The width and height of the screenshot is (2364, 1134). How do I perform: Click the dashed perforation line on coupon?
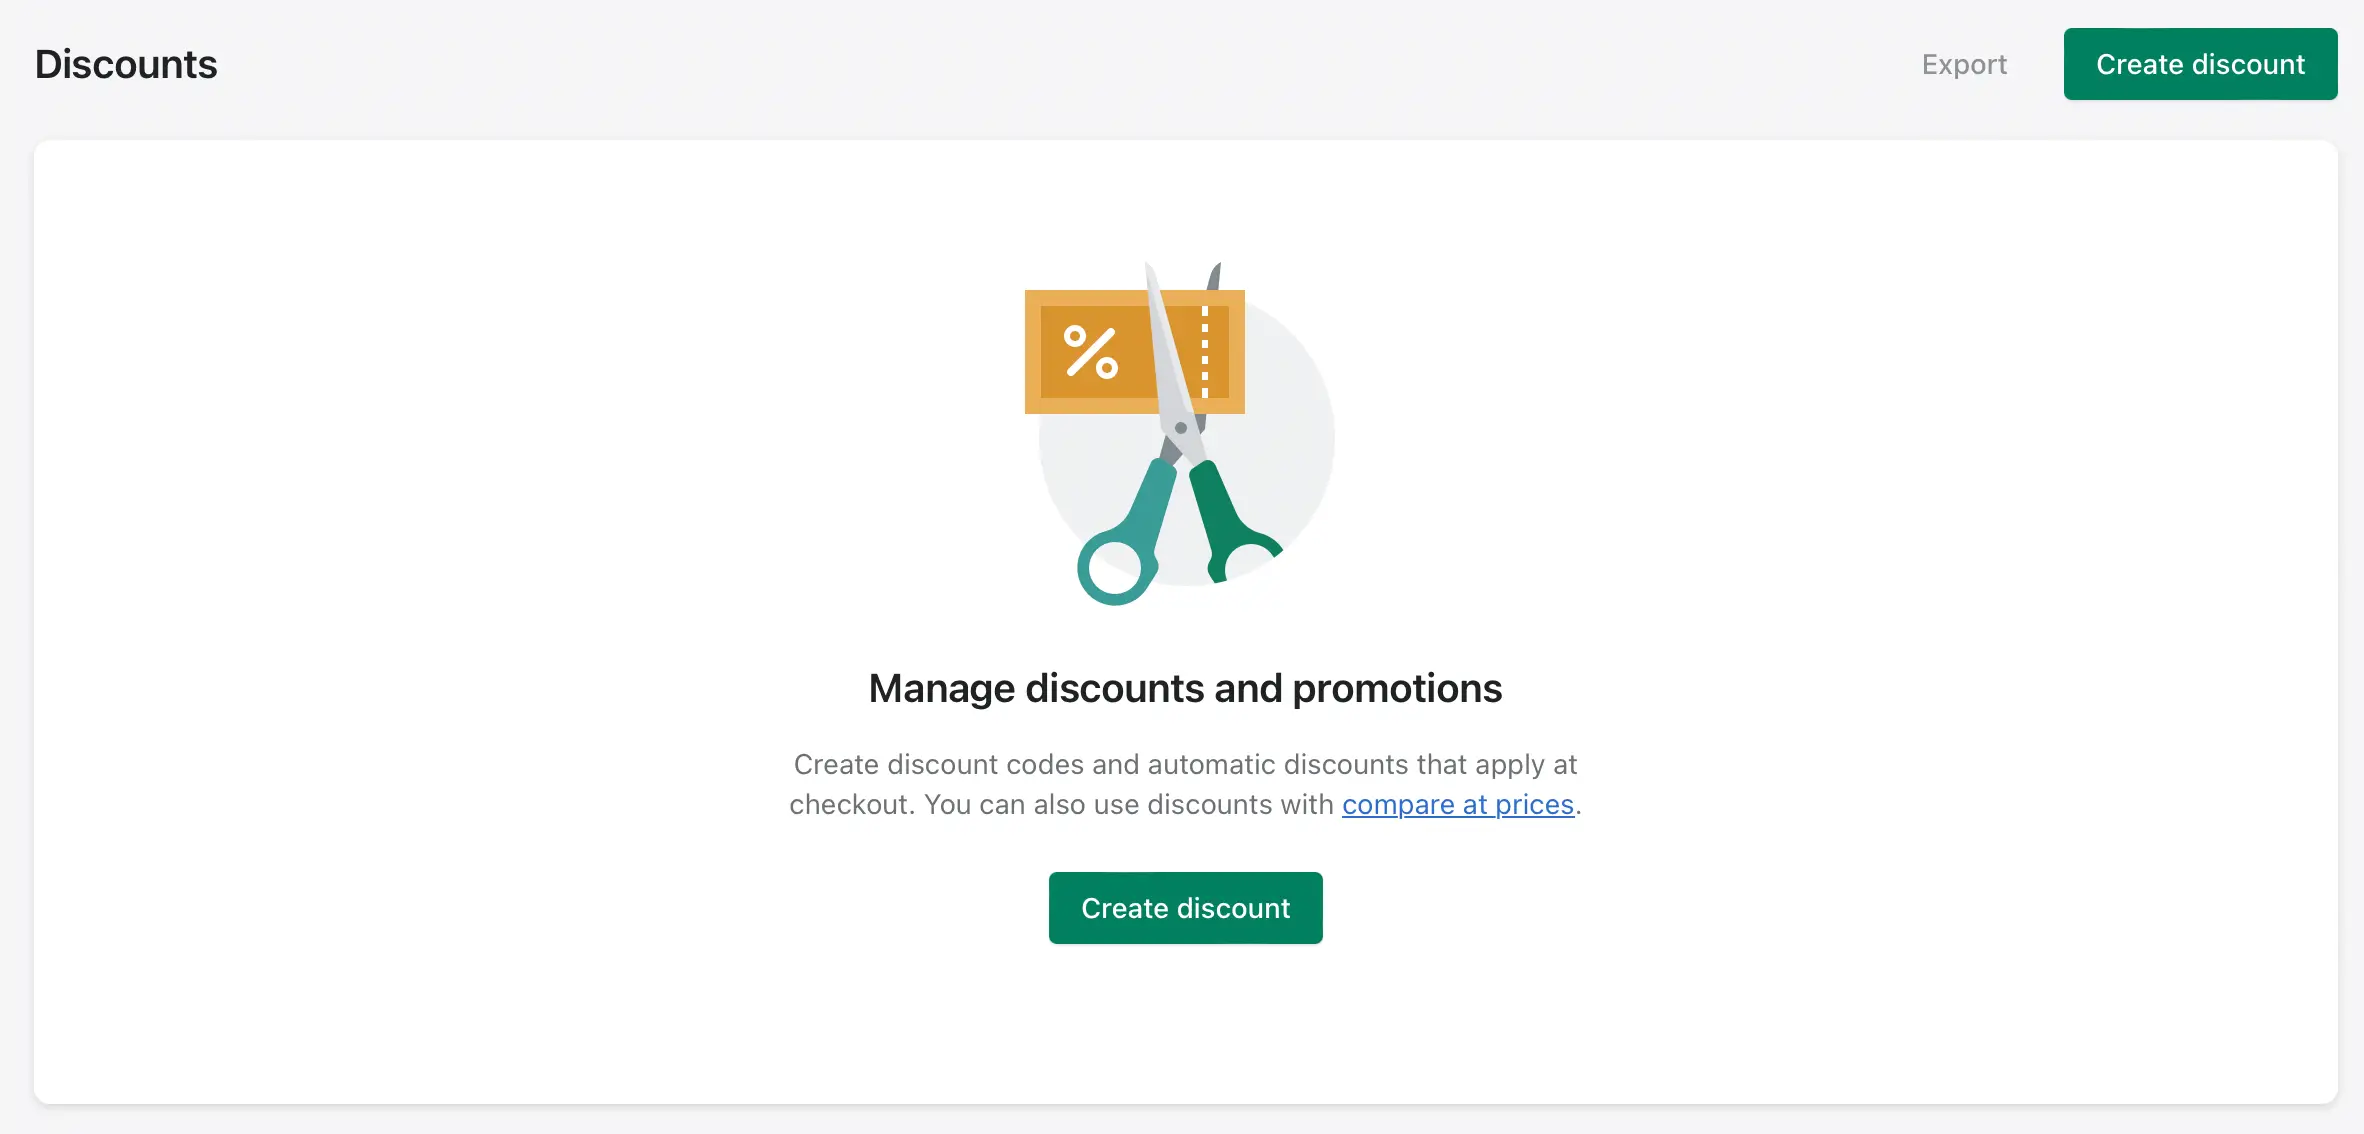[1205, 352]
